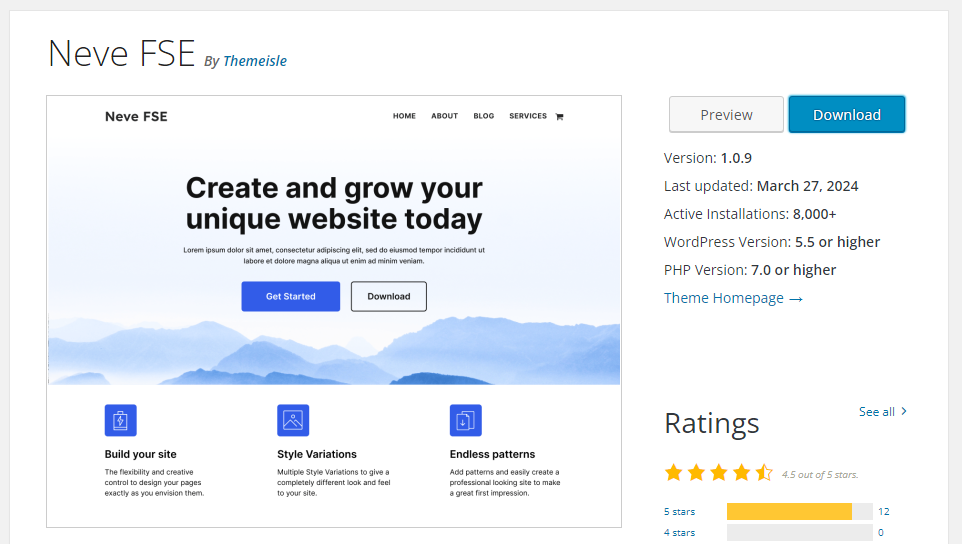Follow the Theme Homepage link
962x544 pixels.
[x=724, y=298]
